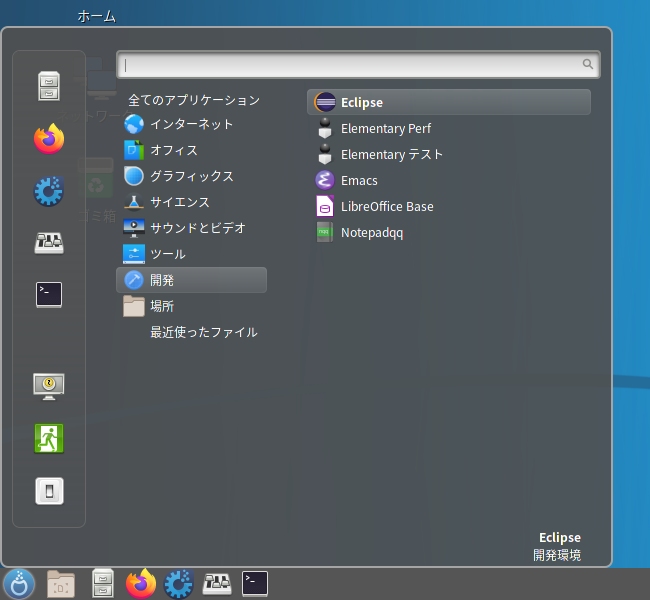
Task: Open the mixer control panel icon in sidebar
Action: [49, 243]
